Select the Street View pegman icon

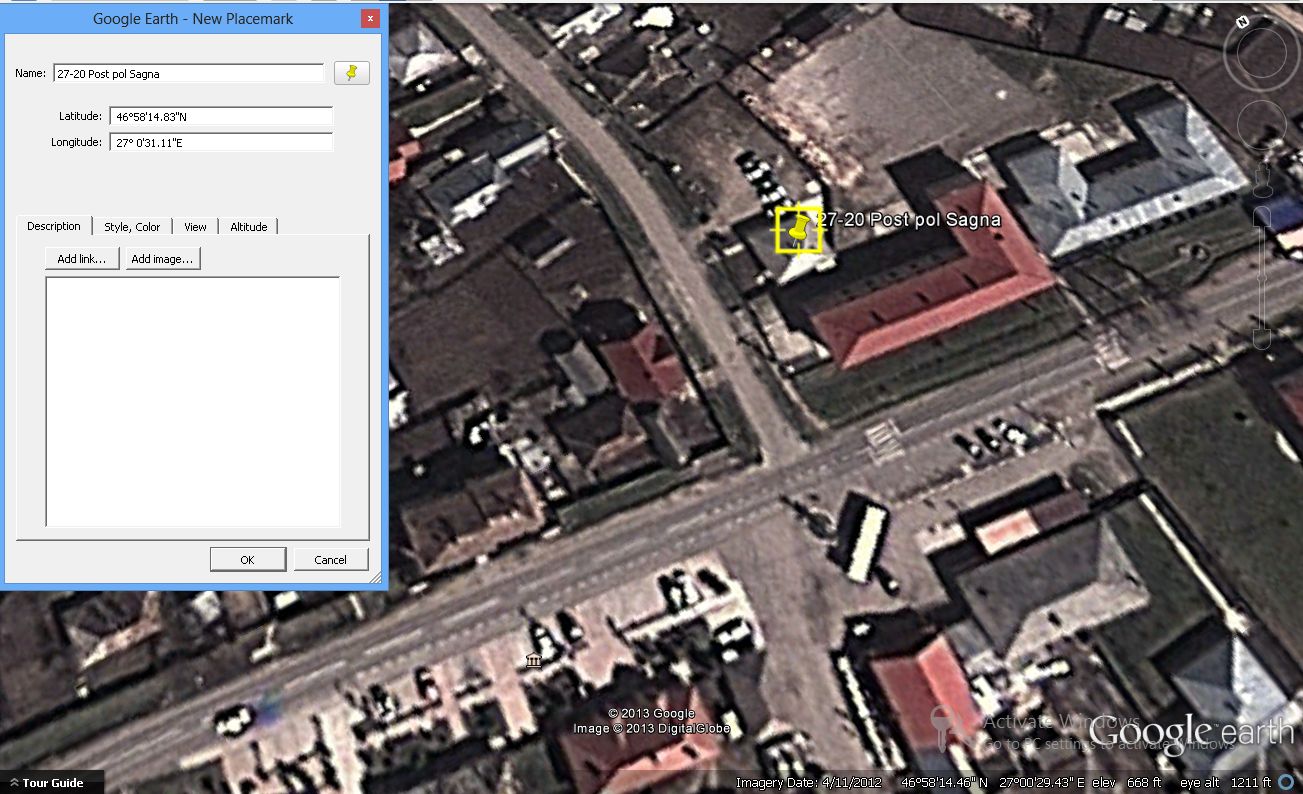tap(1262, 180)
